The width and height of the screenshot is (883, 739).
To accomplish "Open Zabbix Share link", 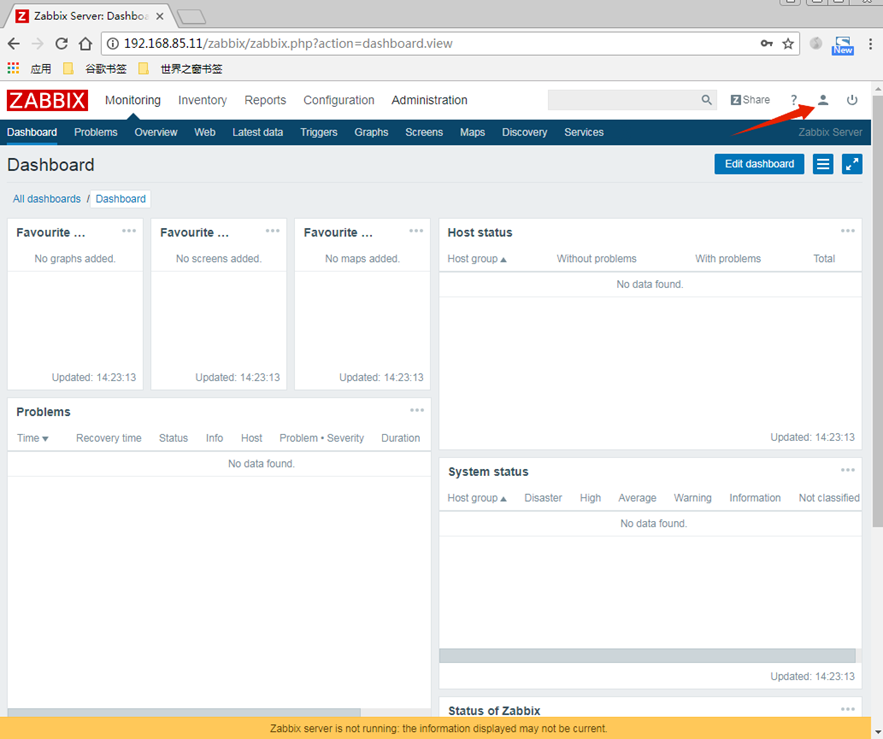I will (750, 100).
